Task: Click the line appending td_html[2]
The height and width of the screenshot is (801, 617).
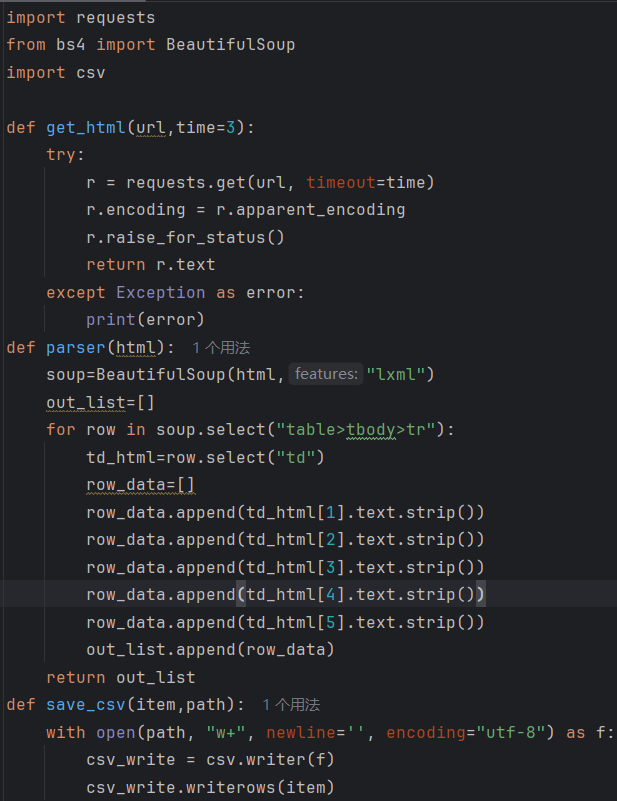Action: [x=285, y=539]
